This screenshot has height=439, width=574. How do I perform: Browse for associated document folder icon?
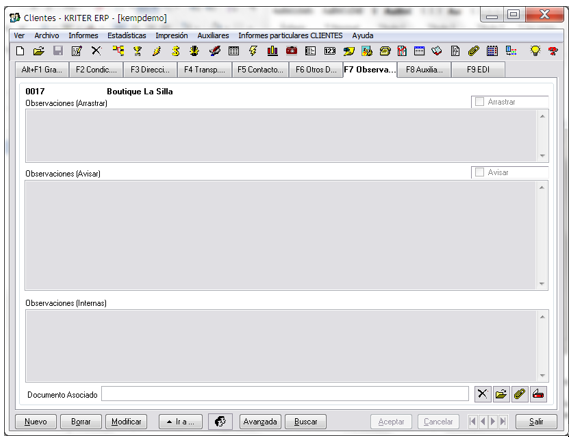point(501,394)
